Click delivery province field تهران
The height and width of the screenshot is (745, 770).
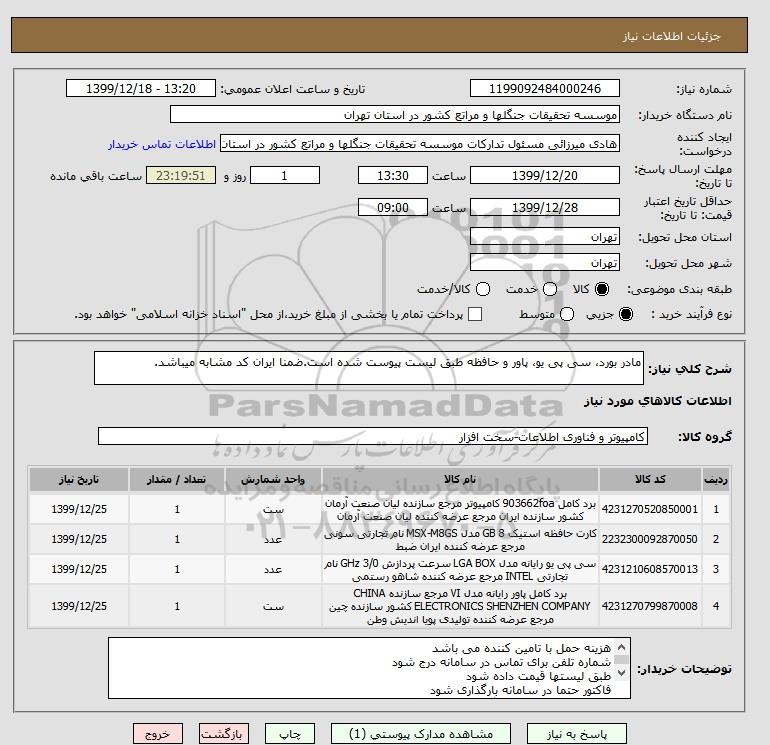coord(545,237)
